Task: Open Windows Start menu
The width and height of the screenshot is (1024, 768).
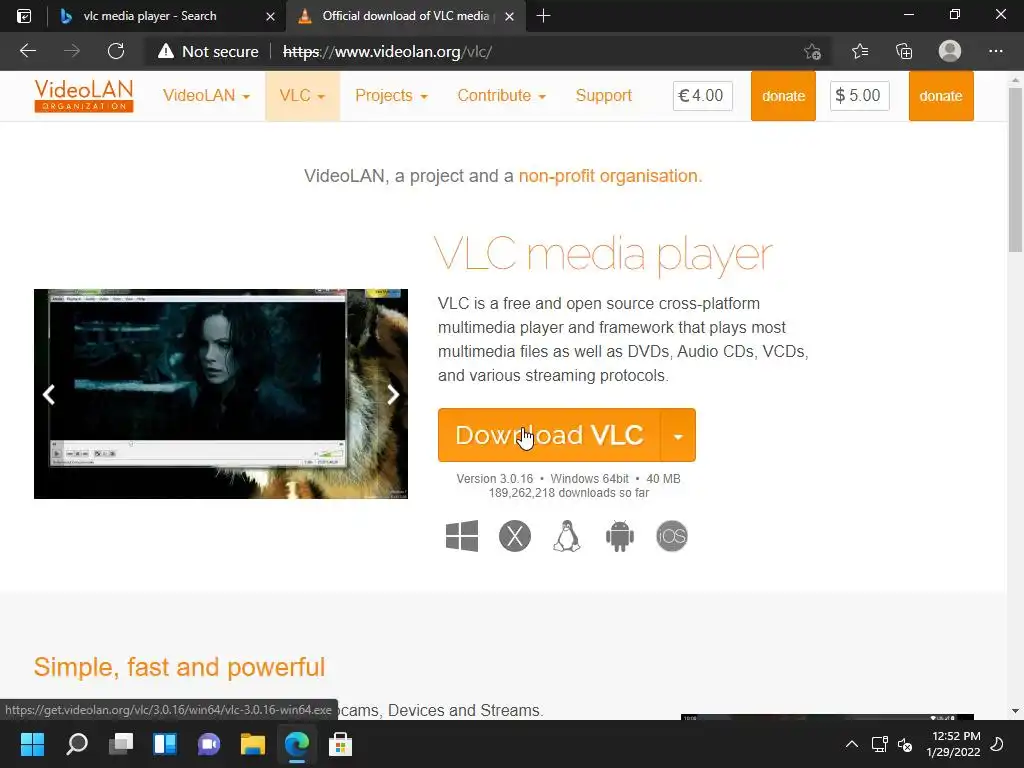Action: (32, 744)
